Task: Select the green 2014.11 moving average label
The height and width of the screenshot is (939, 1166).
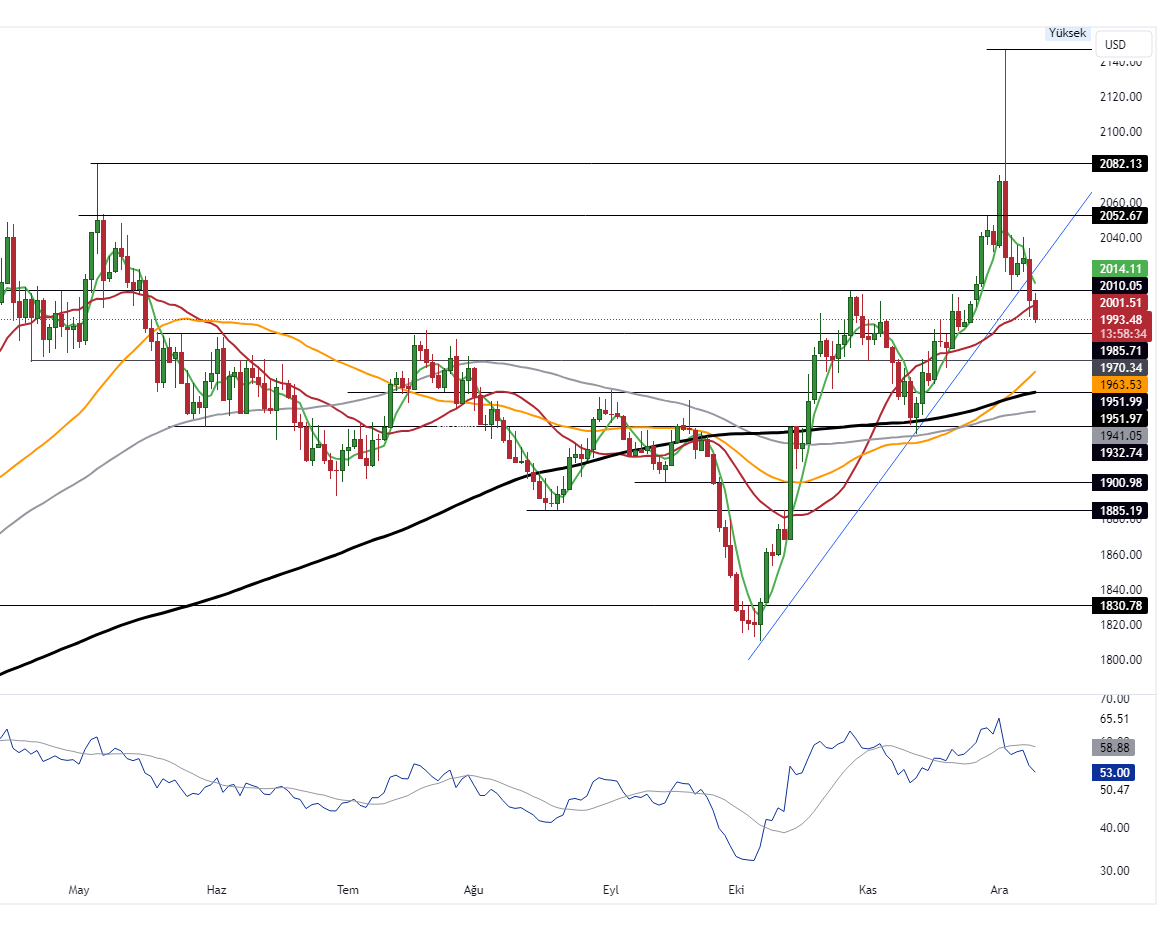Action: point(1120,268)
